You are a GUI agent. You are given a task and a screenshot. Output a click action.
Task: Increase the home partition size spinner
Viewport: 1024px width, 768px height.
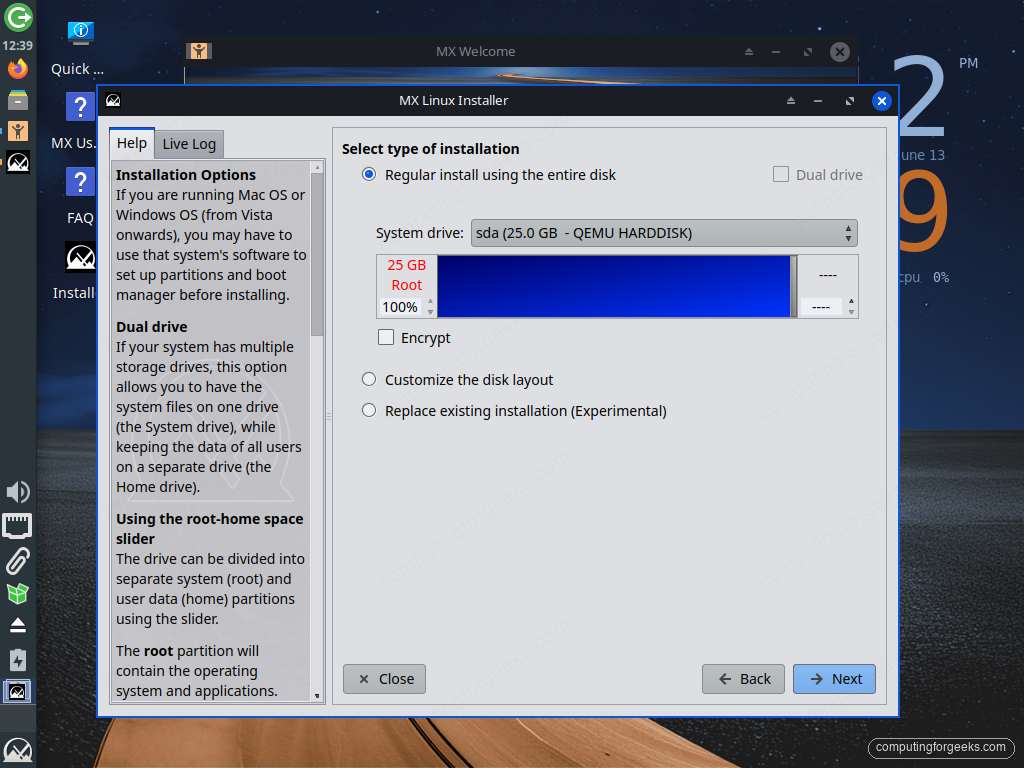click(851, 302)
